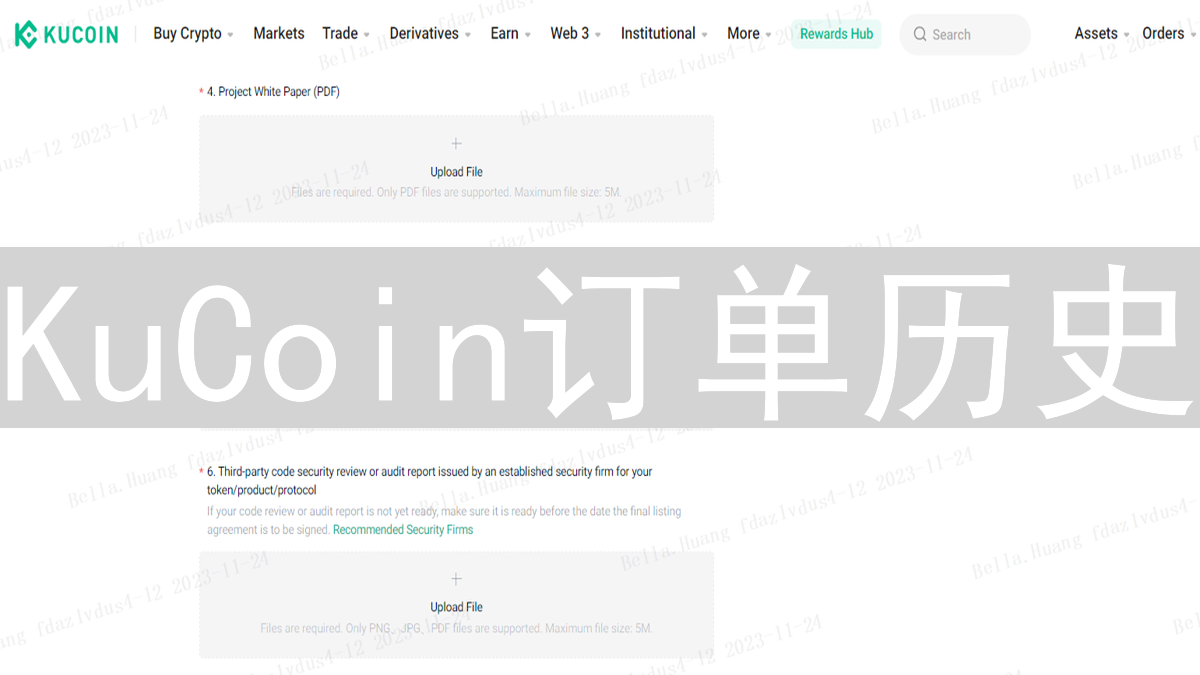Expand the Trade dropdown arrow
1200x675 pixels.
(367, 35)
